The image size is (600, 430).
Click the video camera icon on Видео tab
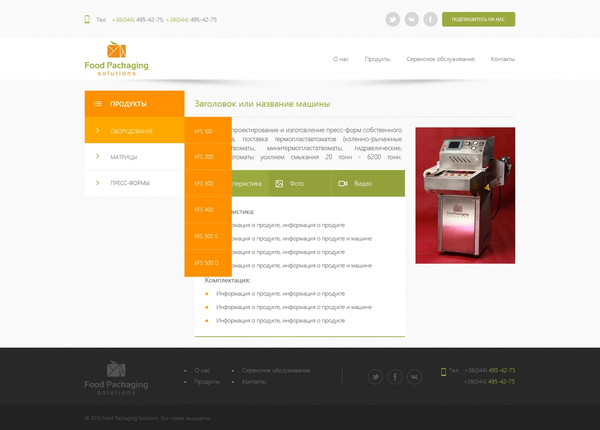(x=343, y=184)
